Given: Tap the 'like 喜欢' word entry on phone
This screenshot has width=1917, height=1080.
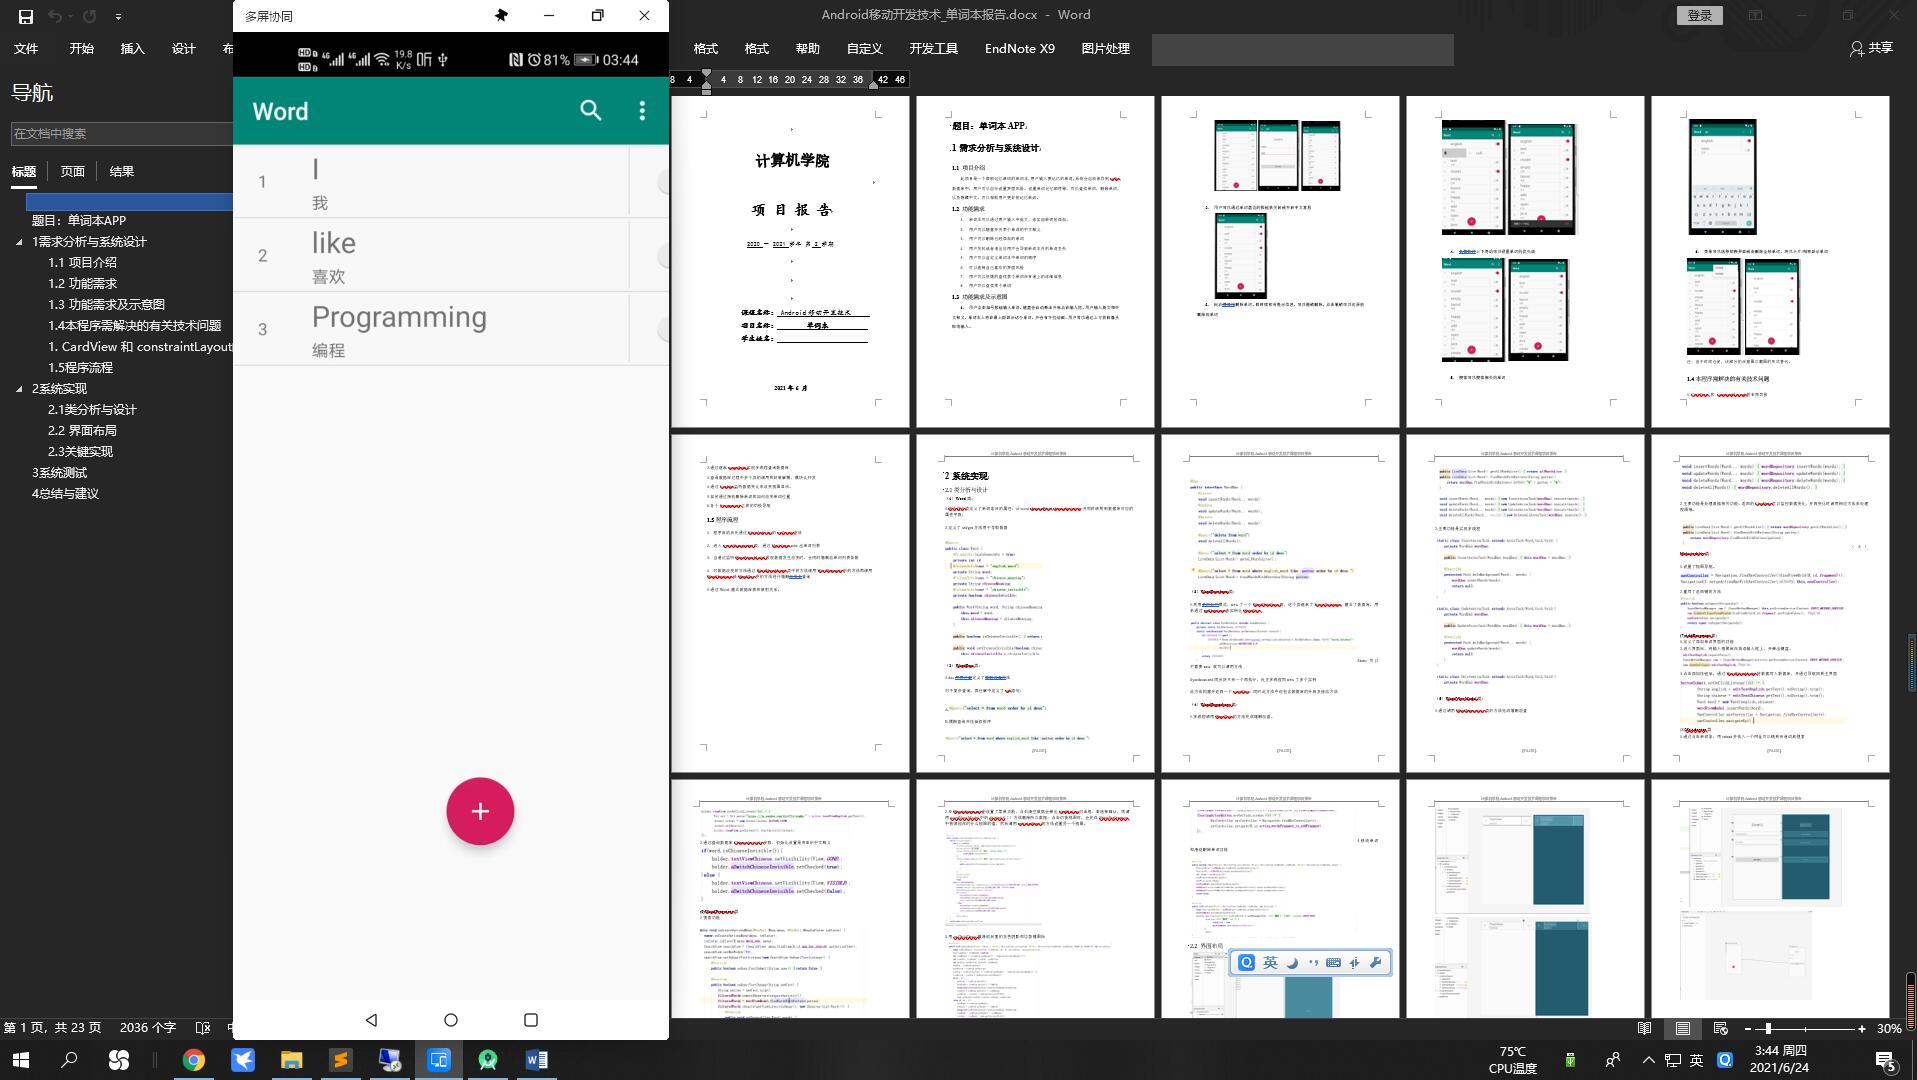Looking at the screenshot, I should tap(451, 255).
